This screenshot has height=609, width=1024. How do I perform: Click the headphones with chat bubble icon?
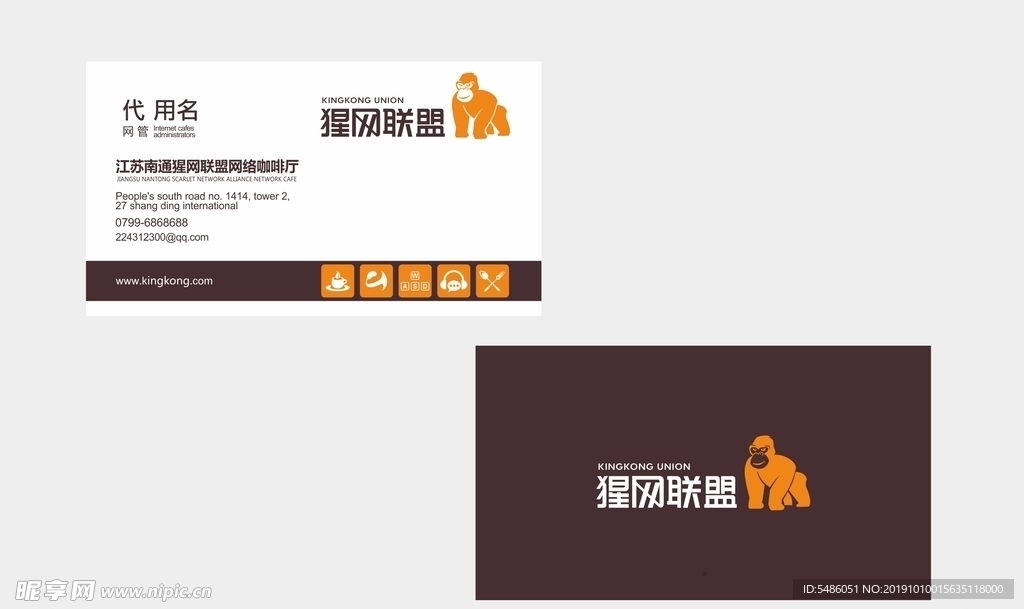point(453,281)
